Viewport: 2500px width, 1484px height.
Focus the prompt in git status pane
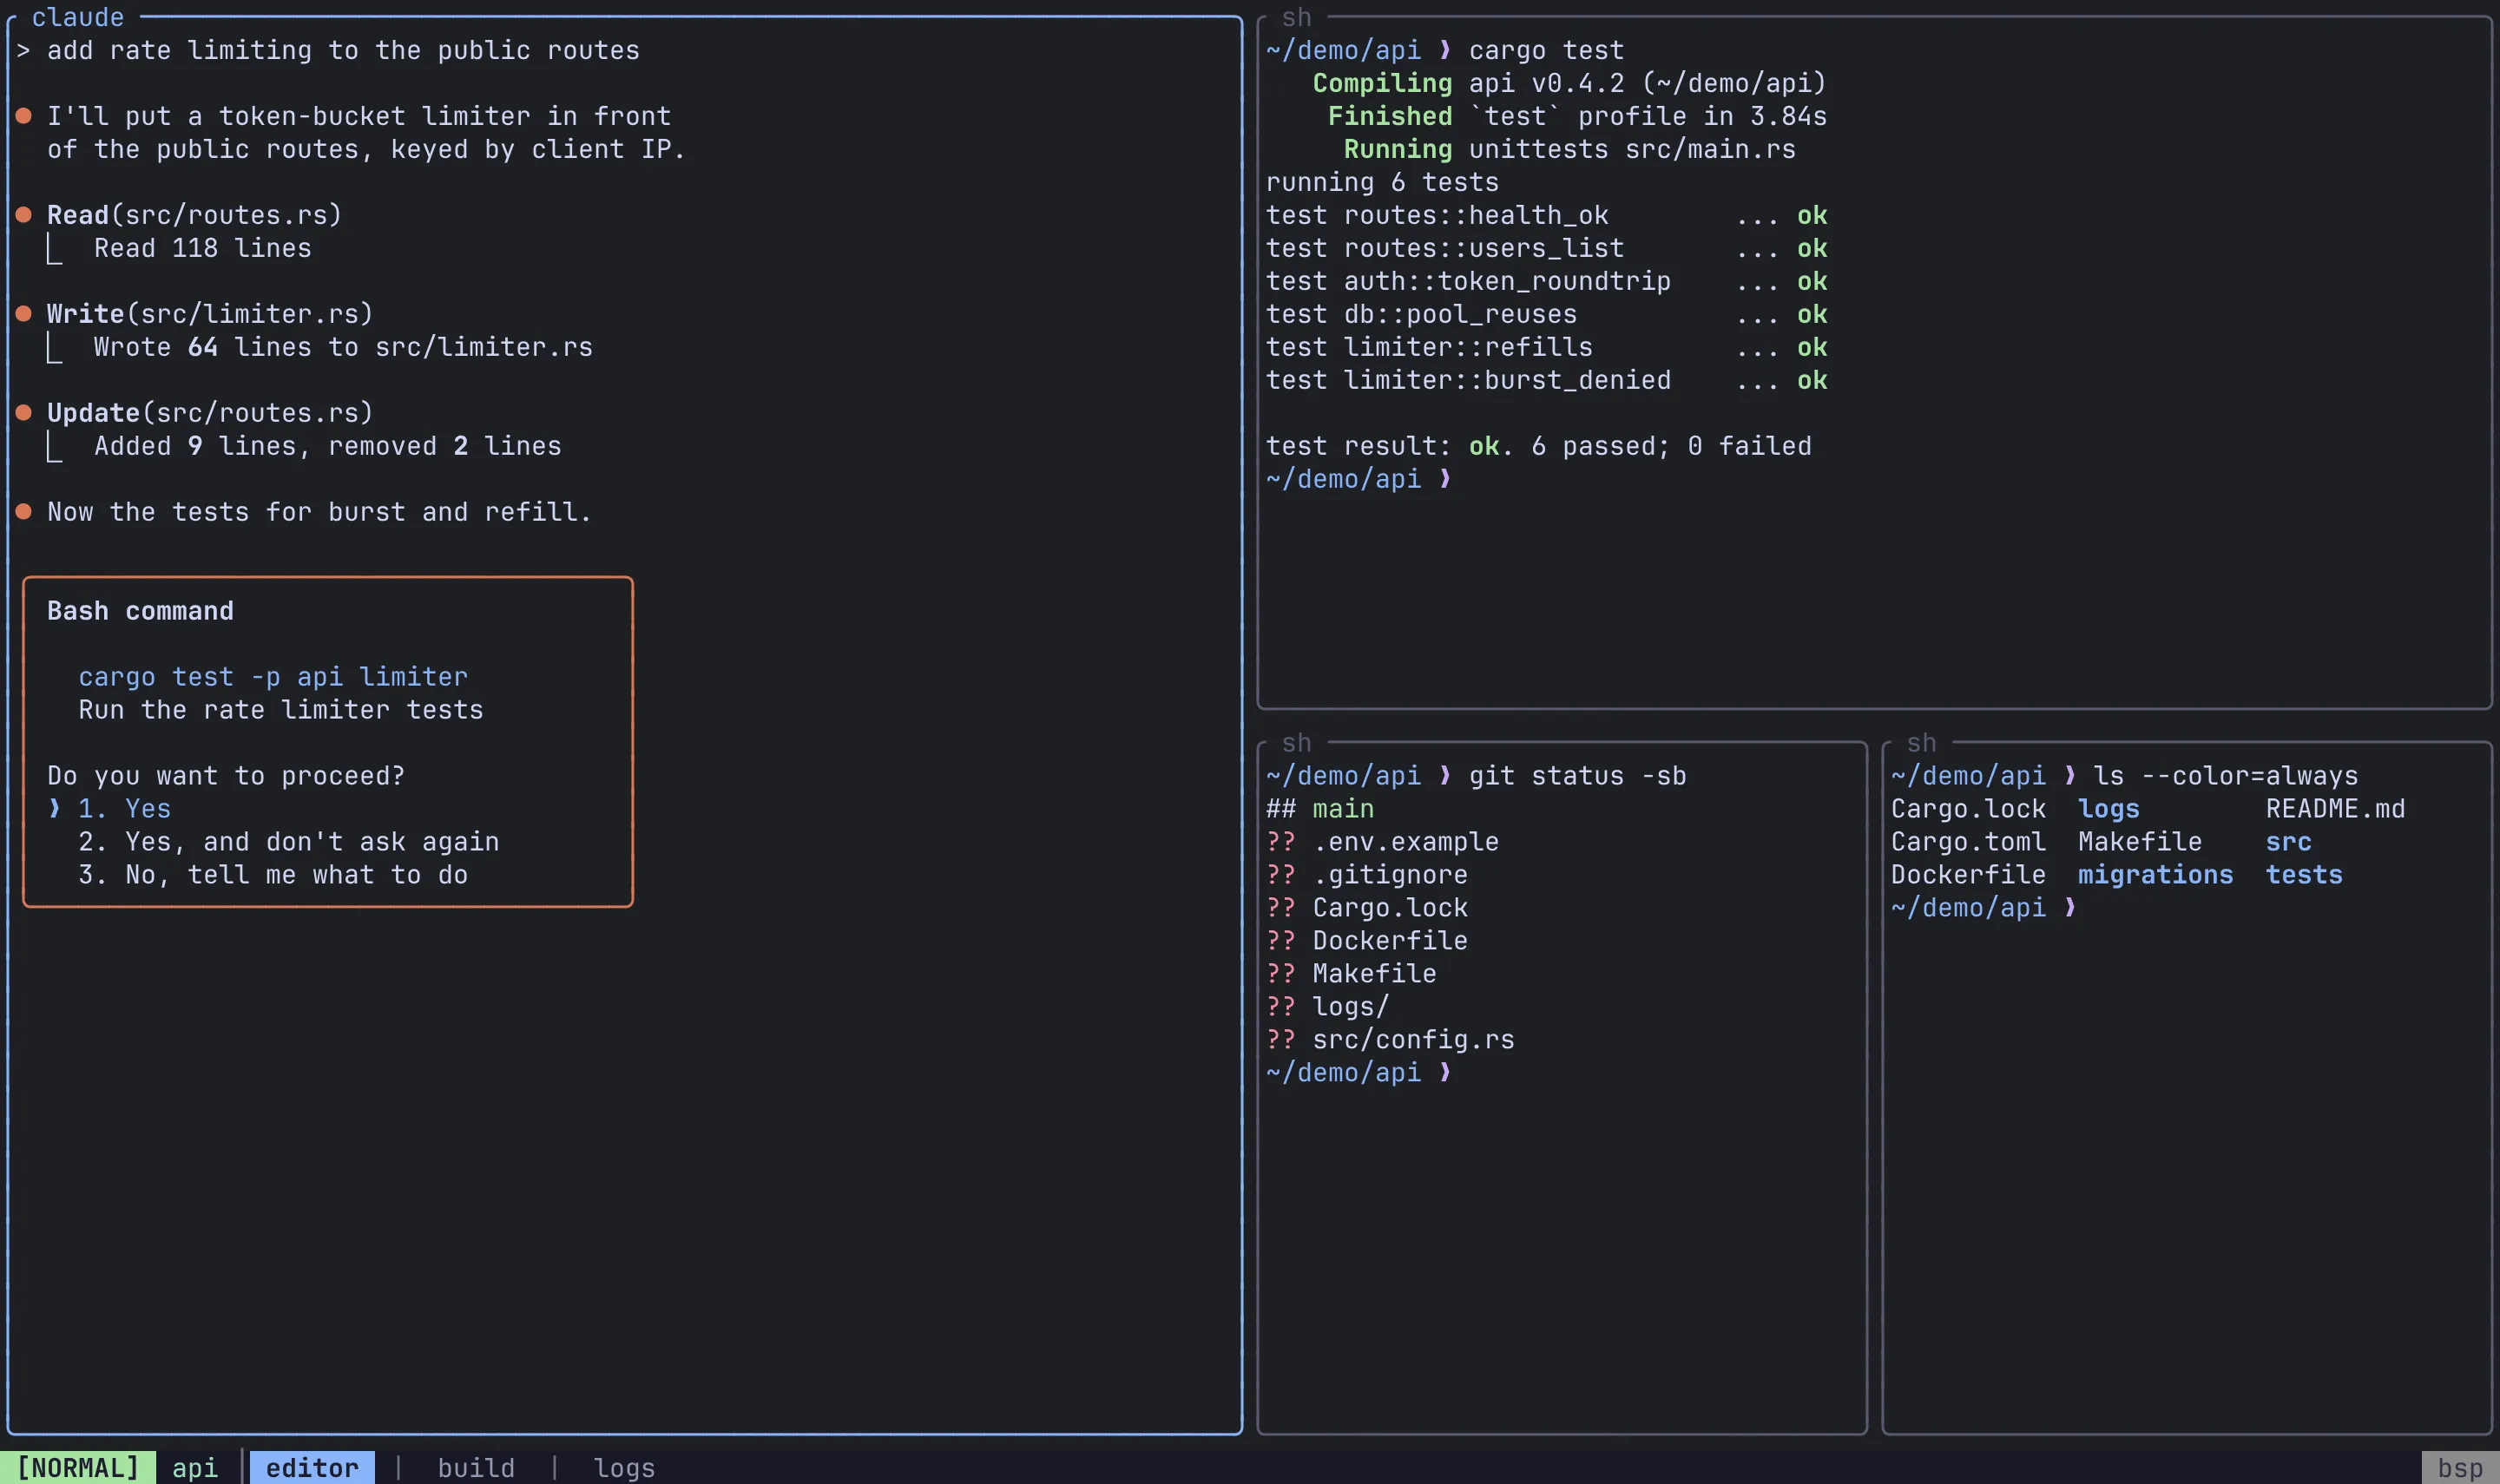pos(1445,1072)
